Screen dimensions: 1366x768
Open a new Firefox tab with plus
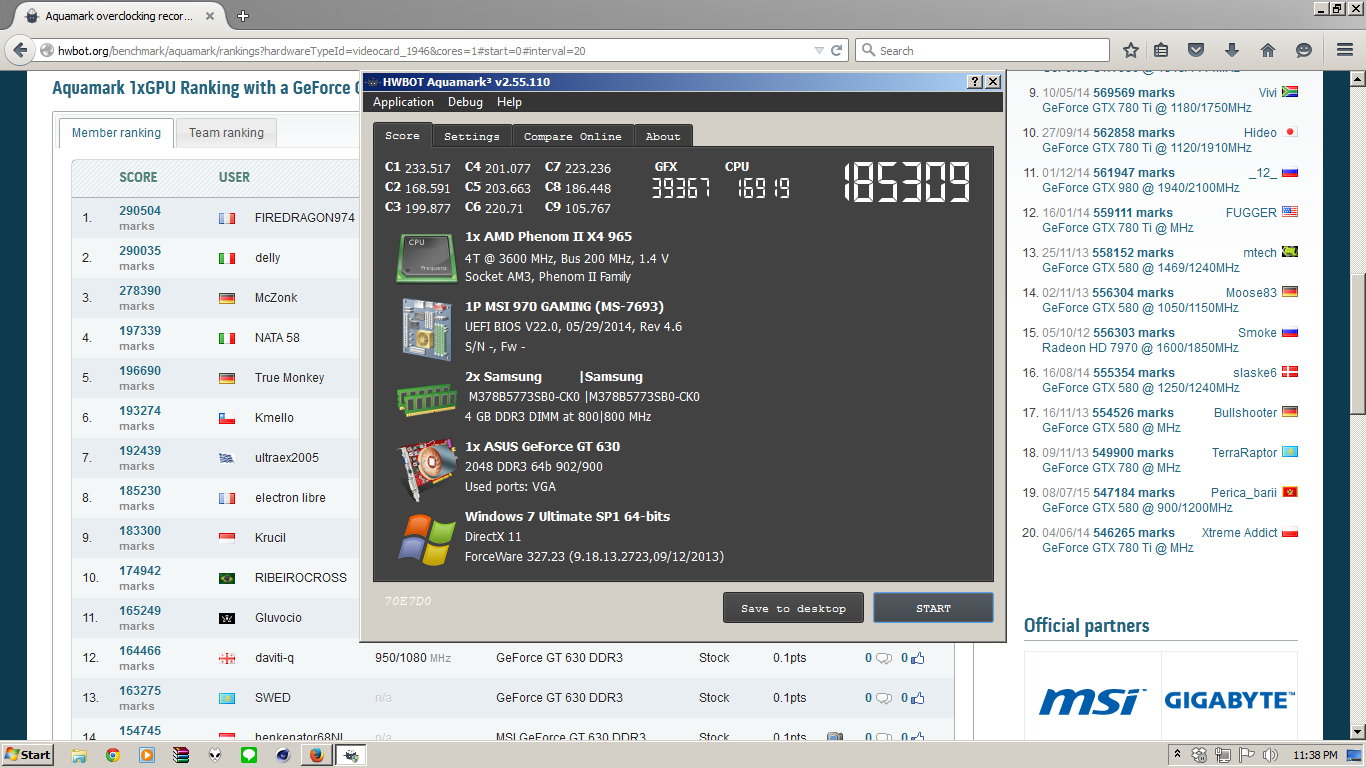243,16
